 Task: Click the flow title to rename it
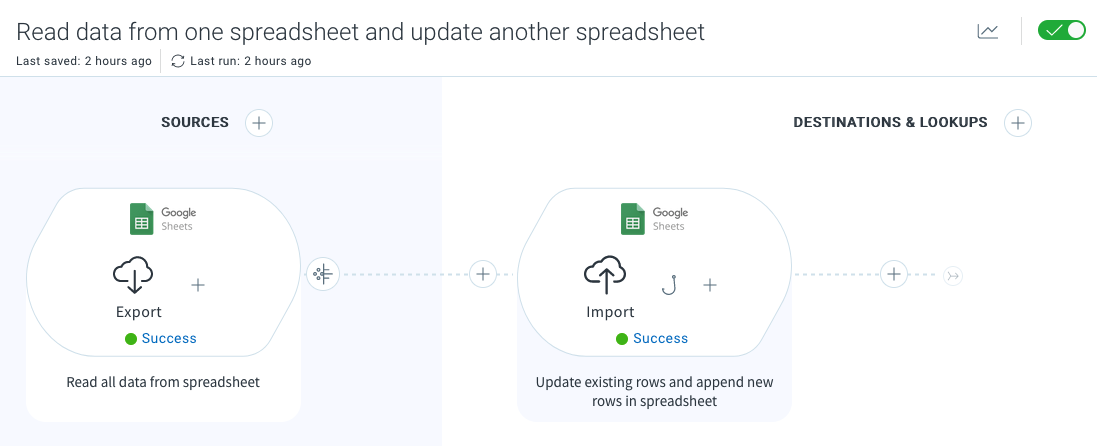(x=360, y=32)
